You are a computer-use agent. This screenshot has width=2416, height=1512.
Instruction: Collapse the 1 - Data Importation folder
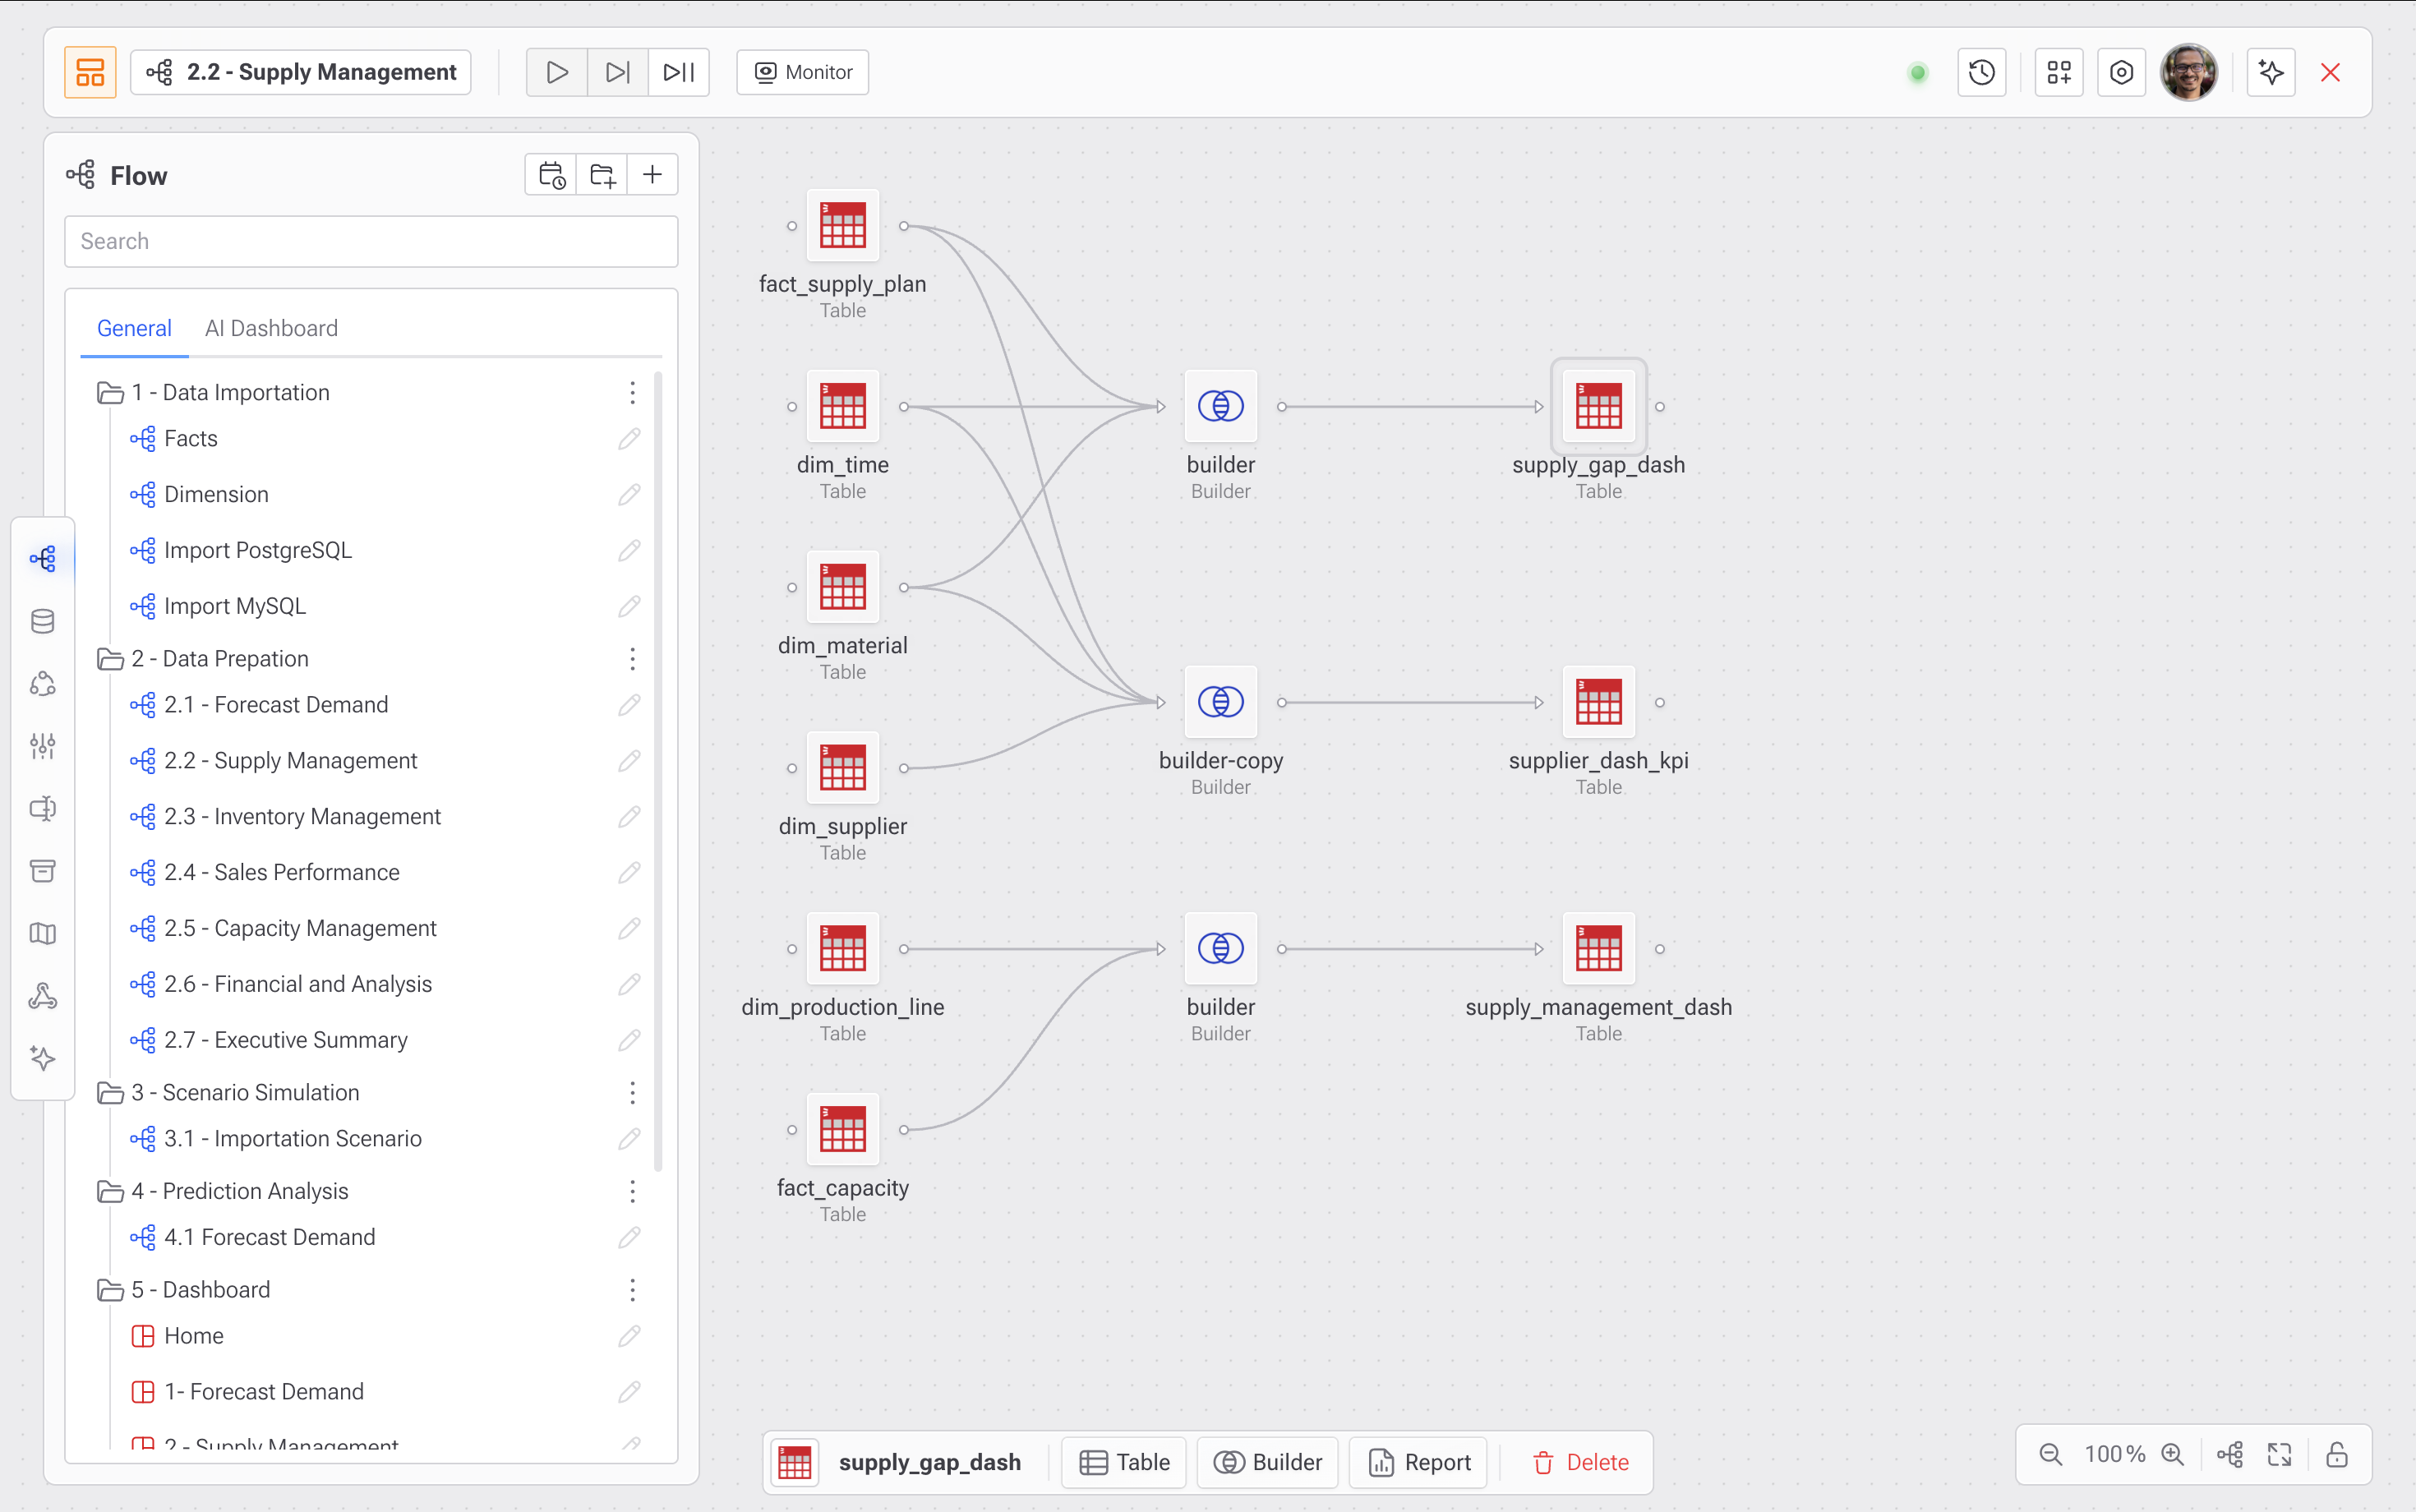click(x=110, y=392)
